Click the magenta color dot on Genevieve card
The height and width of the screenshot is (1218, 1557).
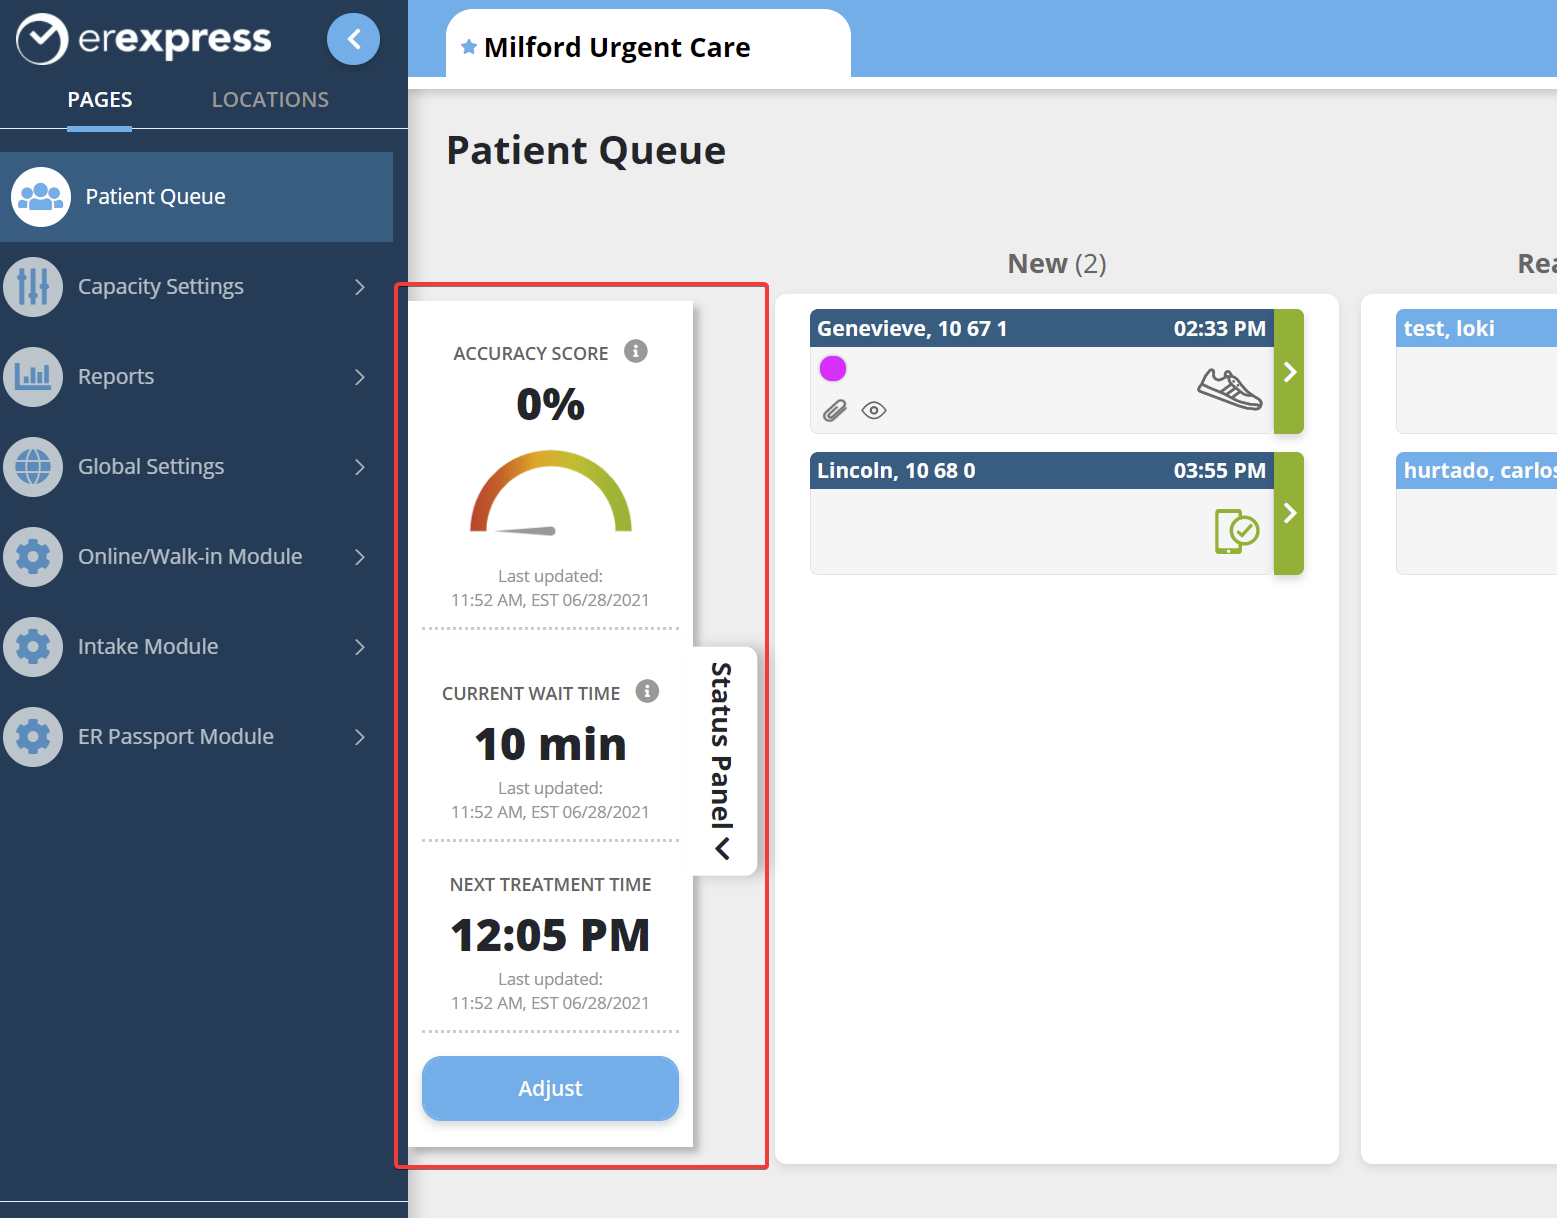(x=833, y=368)
